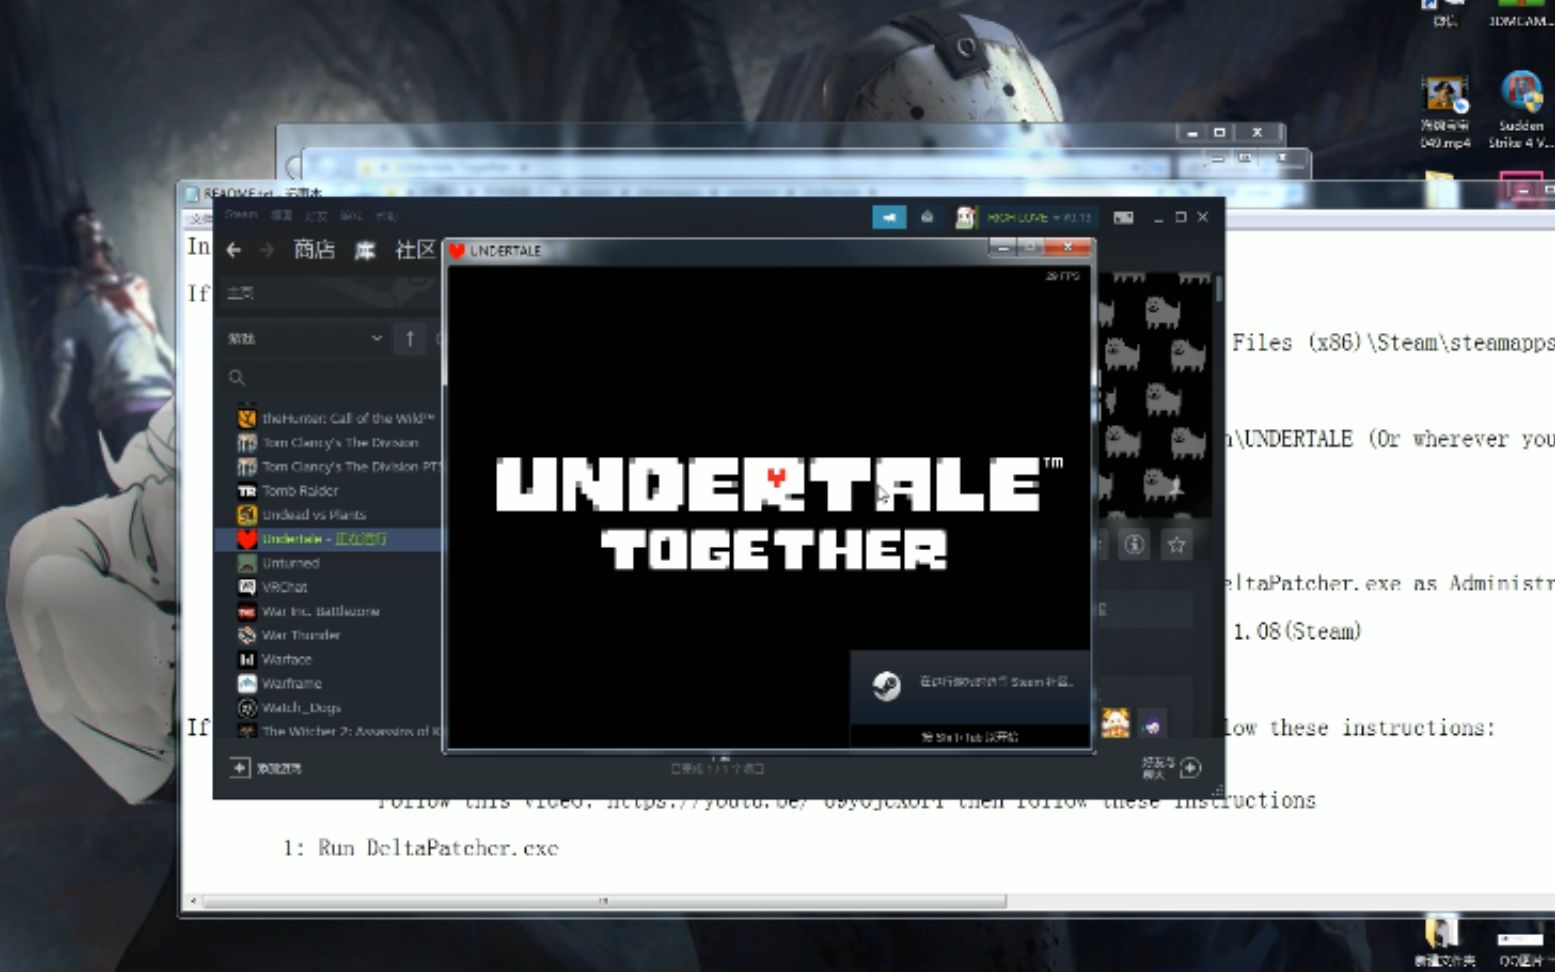Click the Undertale heart icon in the library
1555x972 pixels.
click(x=246, y=538)
